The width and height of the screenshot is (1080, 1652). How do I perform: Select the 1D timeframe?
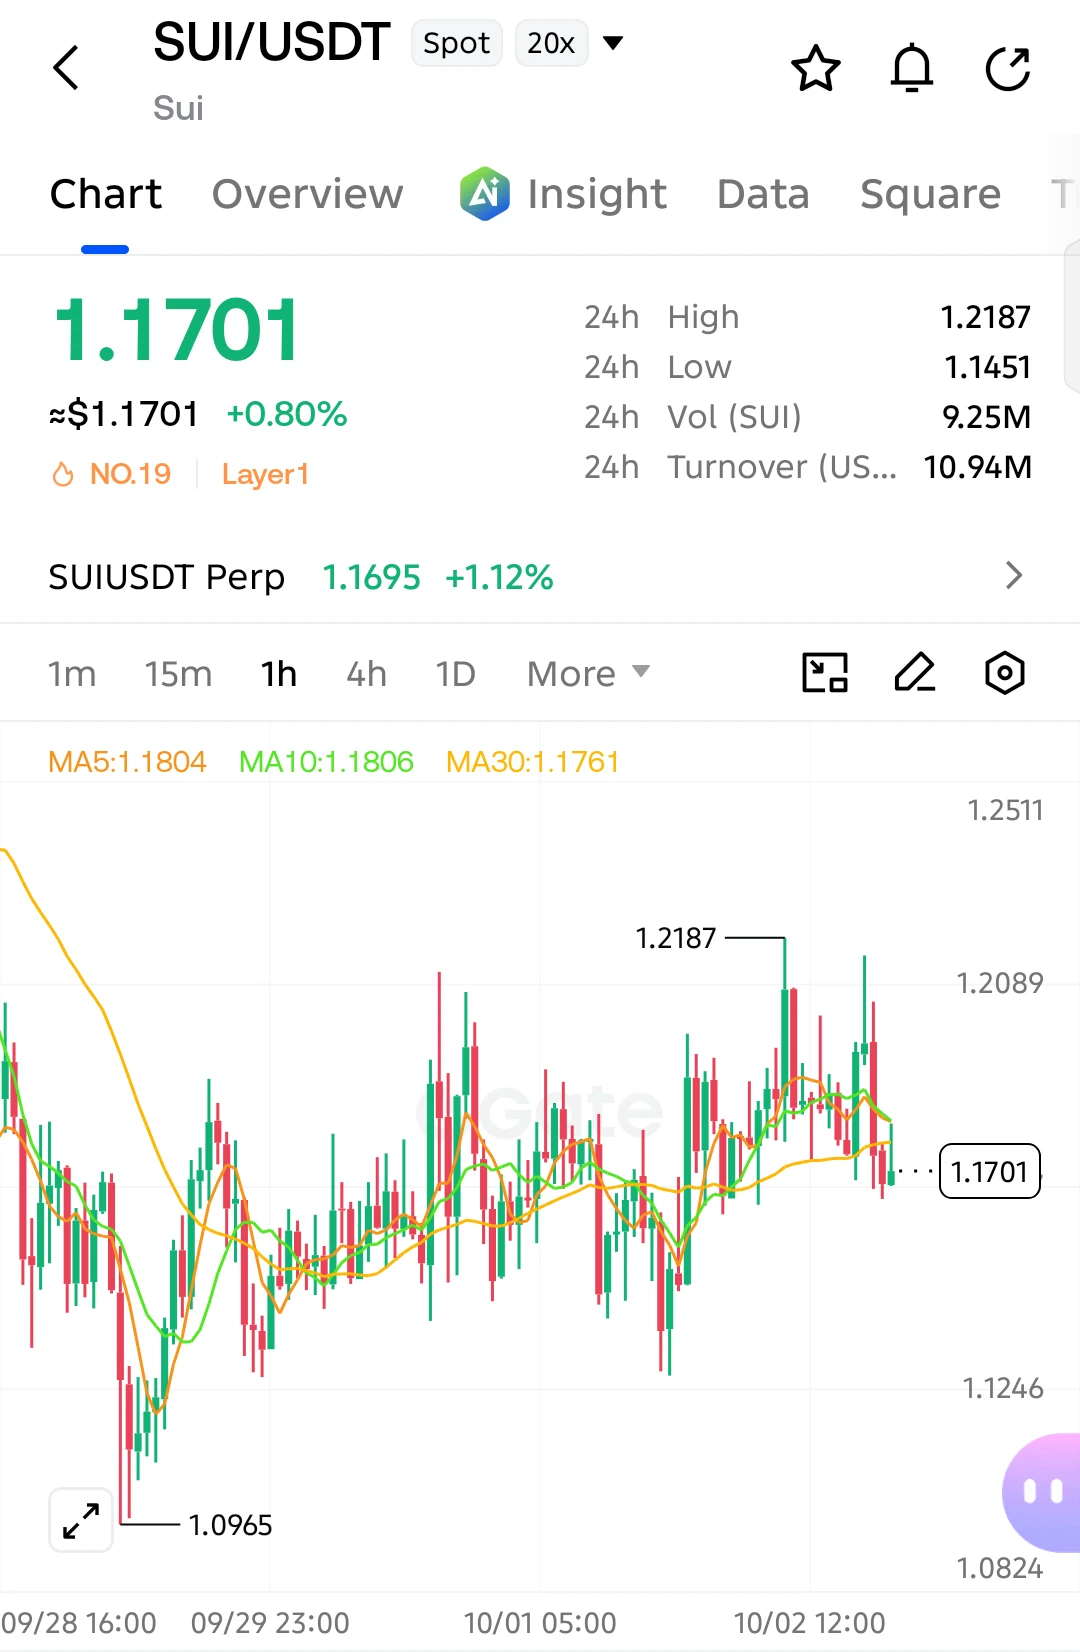(x=455, y=674)
